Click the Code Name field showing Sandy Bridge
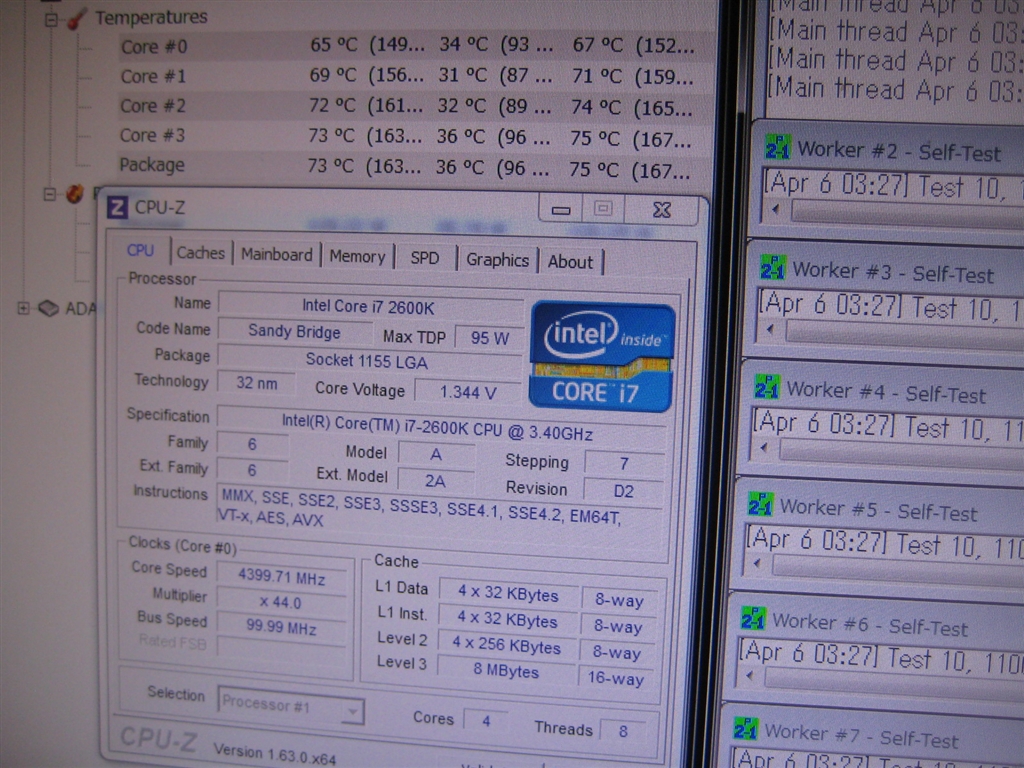 tap(294, 331)
